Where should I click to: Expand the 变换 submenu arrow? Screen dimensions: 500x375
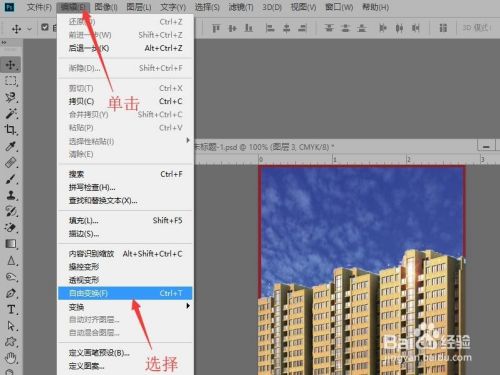tap(188, 306)
